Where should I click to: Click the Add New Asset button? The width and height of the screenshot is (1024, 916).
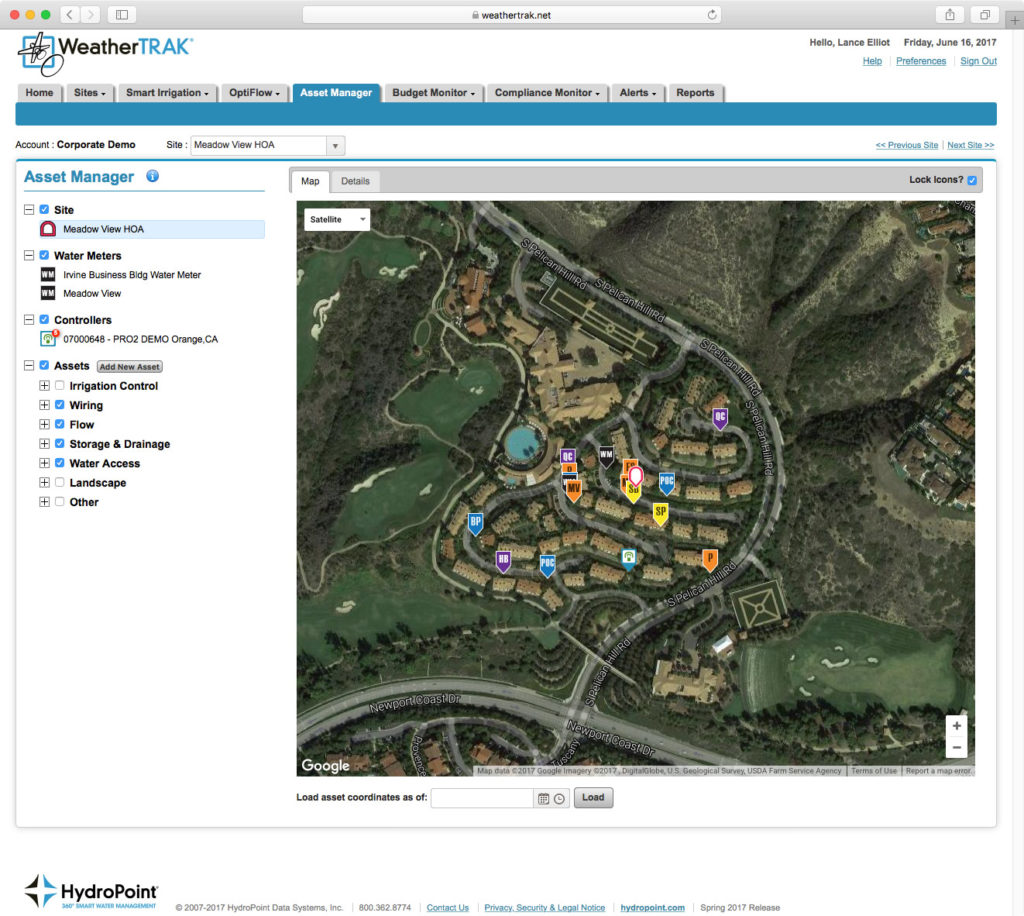pyautogui.click(x=129, y=366)
